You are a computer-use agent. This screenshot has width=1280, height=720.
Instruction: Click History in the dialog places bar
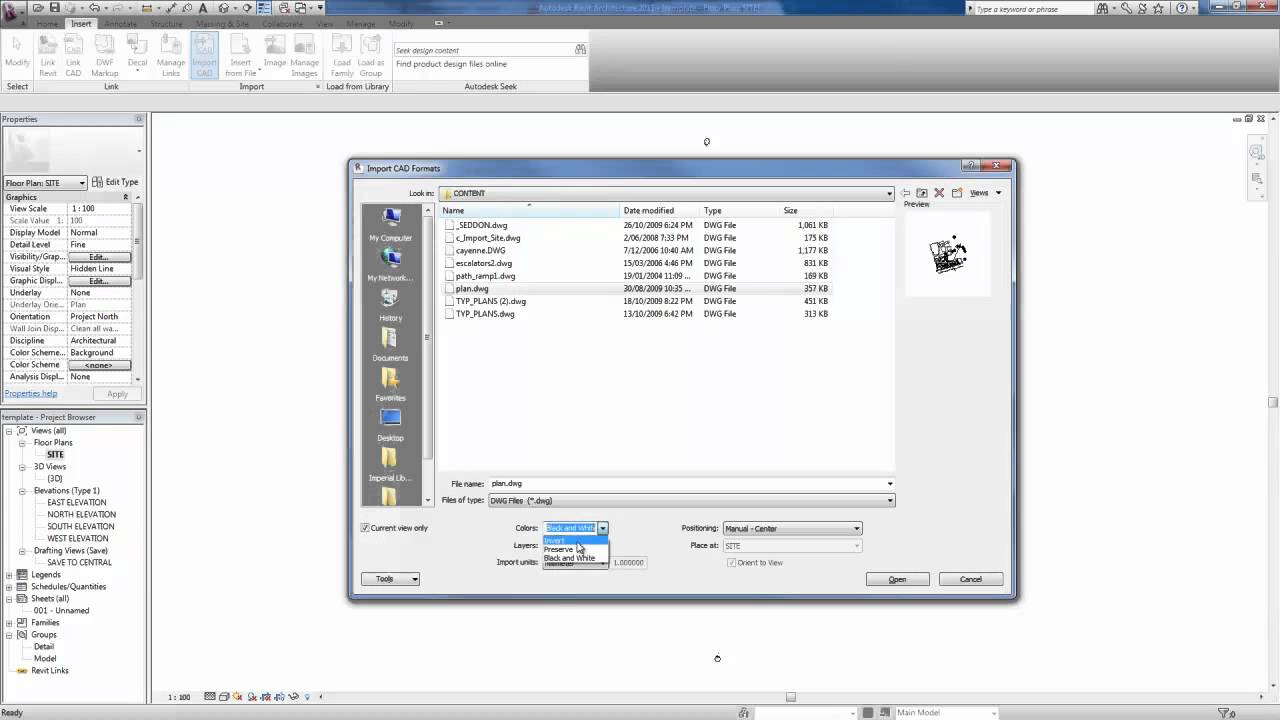[x=390, y=305]
